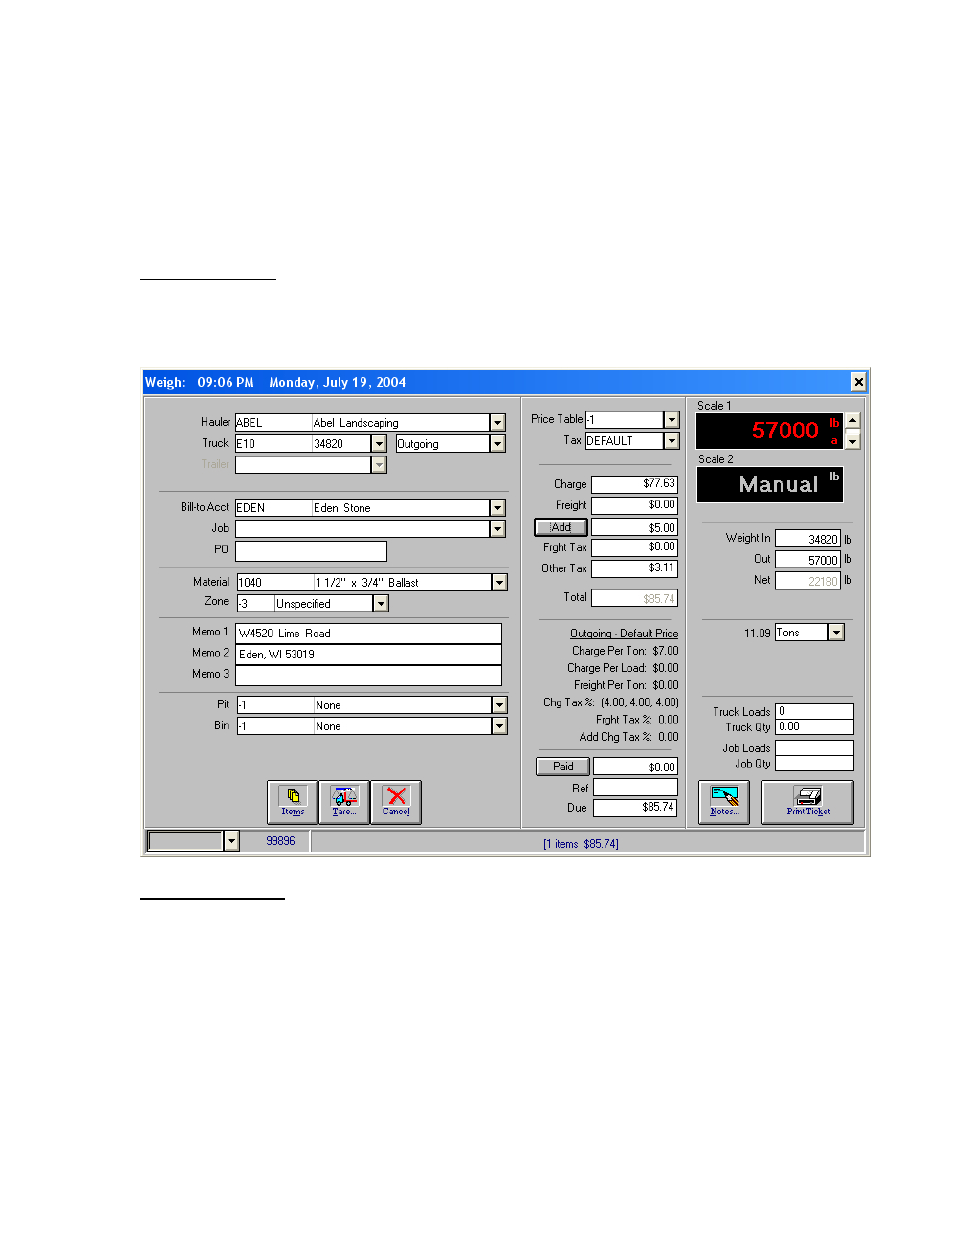Increase Scale 1 with up arrow
Screen dimensions: 954x1235
click(852, 421)
